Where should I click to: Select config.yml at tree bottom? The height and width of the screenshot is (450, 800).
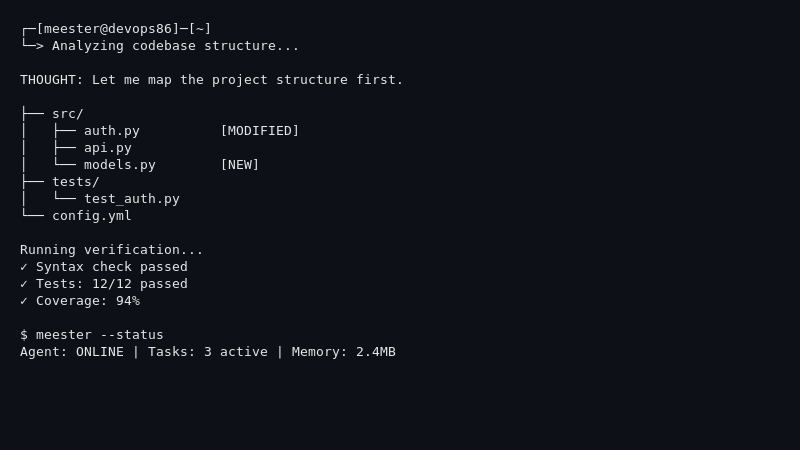pyautogui.click(x=92, y=216)
